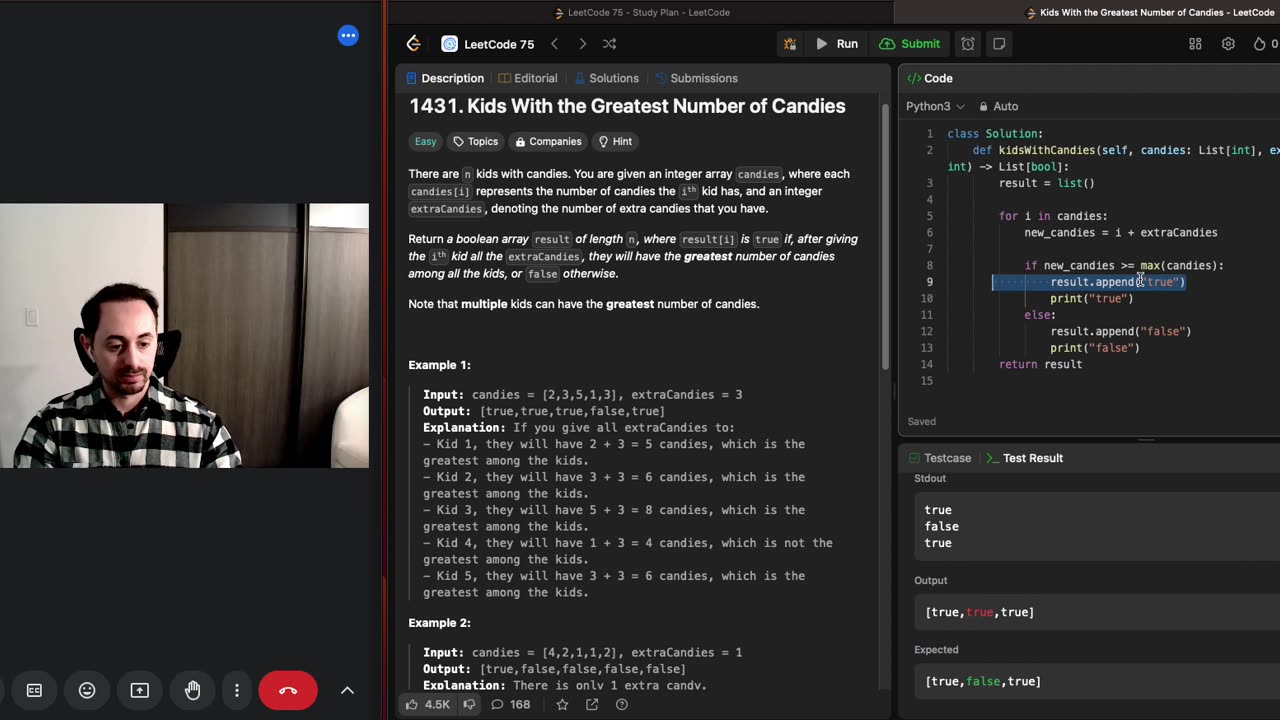Raise hand in the call
The width and height of the screenshot is (1280, 720).
192,690
